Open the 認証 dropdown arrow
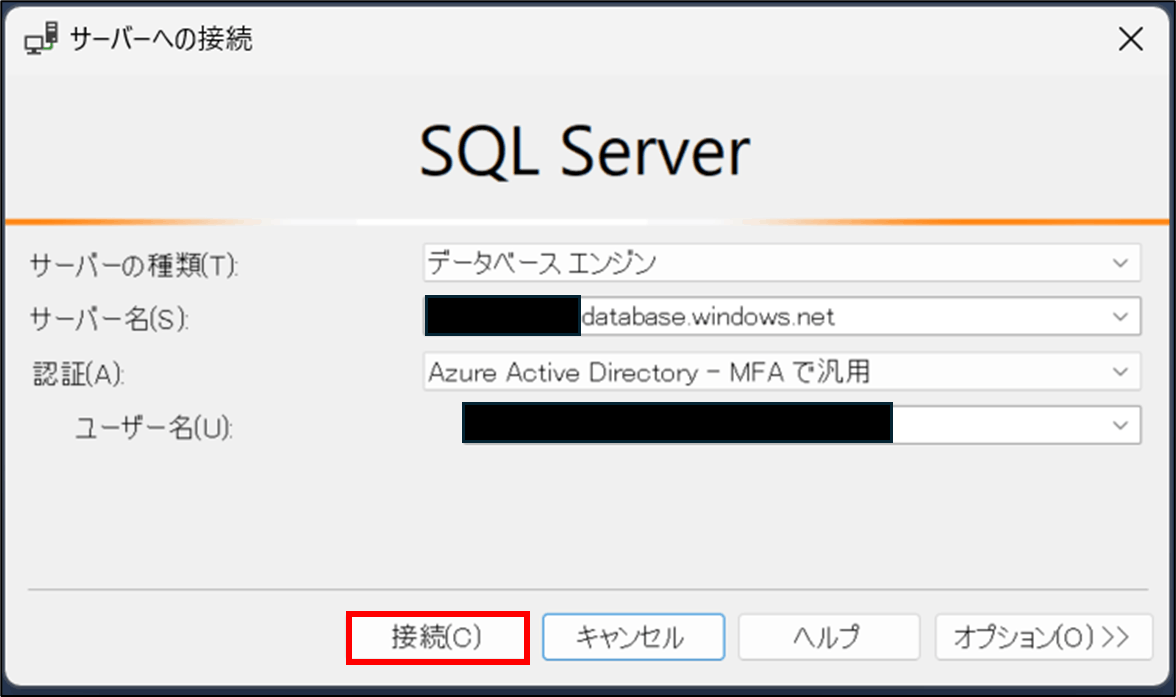This screenshot has width=1176, height=697. 1120,371
